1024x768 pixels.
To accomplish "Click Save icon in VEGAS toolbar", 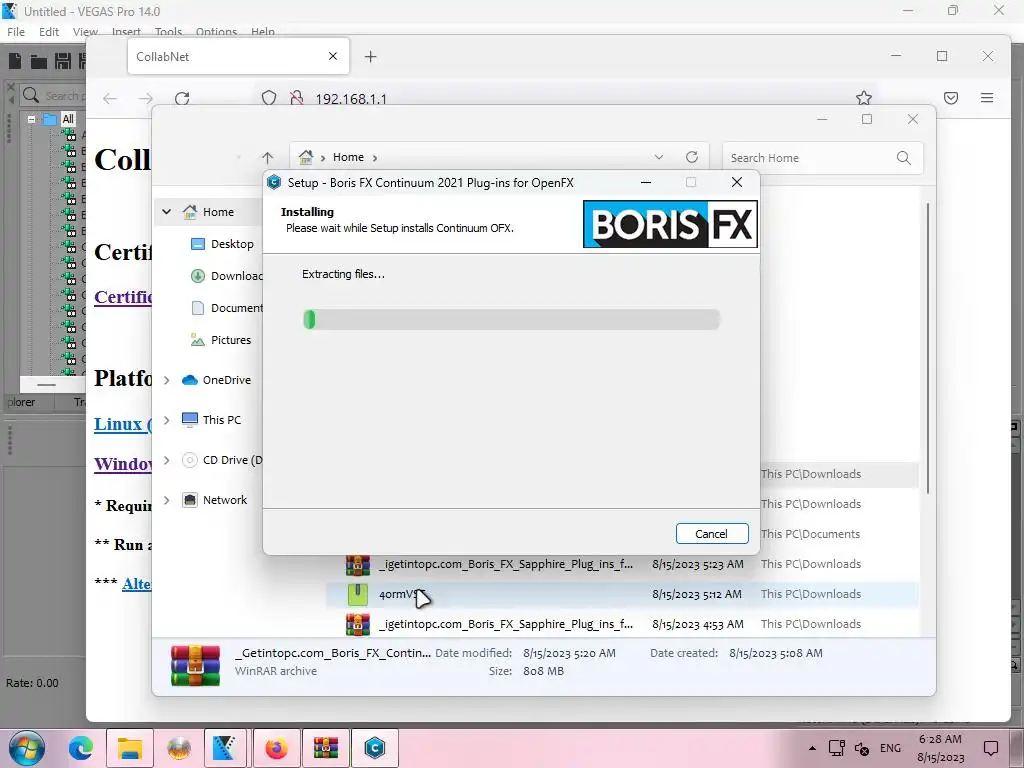I will (63, 61).
